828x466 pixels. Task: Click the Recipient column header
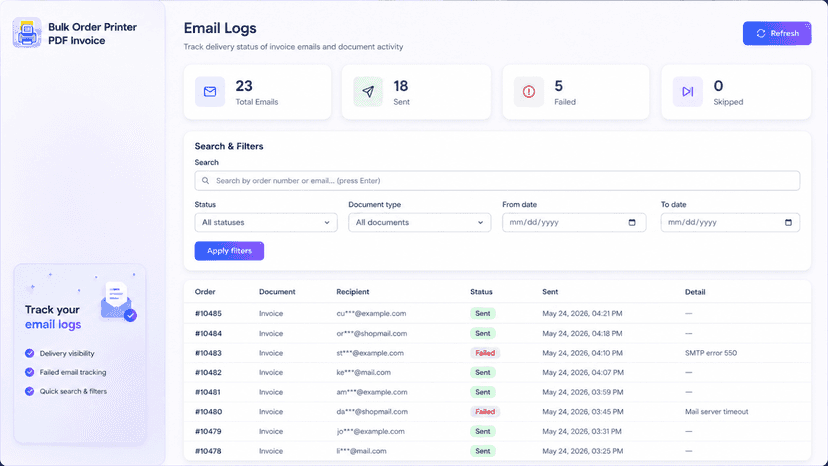click(353, 292)
